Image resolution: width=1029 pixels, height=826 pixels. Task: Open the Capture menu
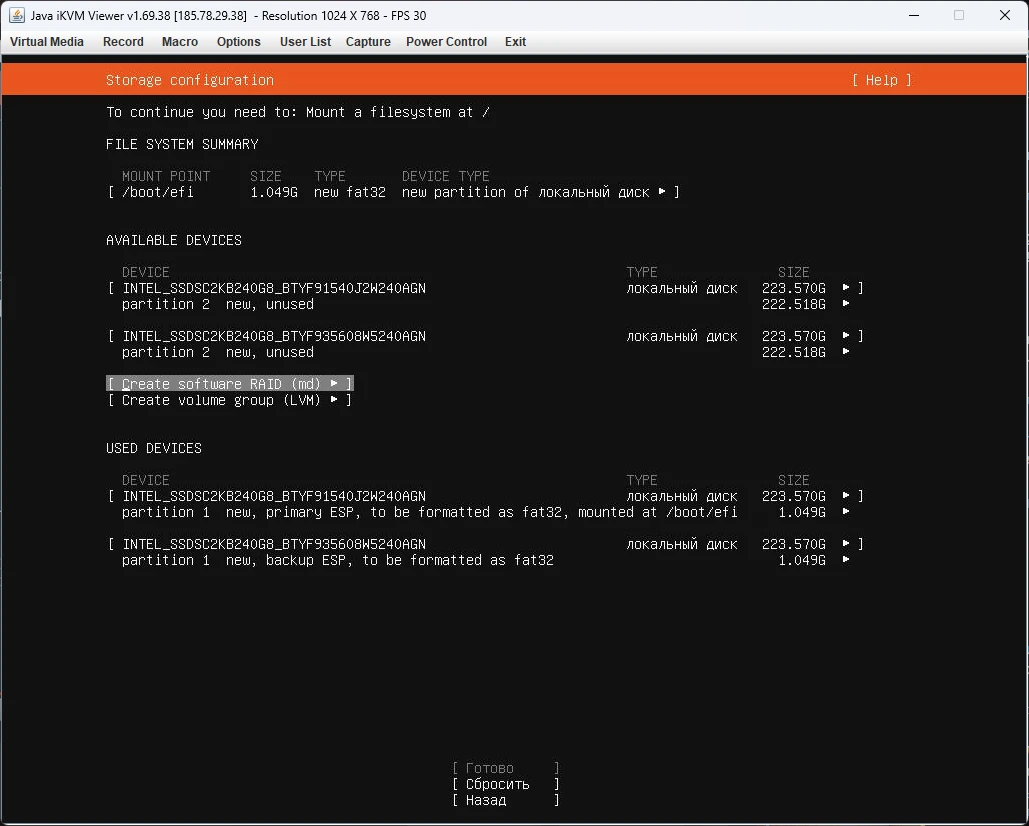(x=368, y=42)
